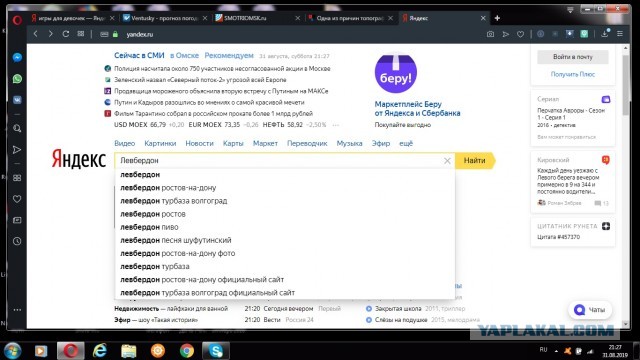Screen dimensions: 640x360
Task: Select suggestion левбердон ростов-на-дону
Action: click(285, 188)
